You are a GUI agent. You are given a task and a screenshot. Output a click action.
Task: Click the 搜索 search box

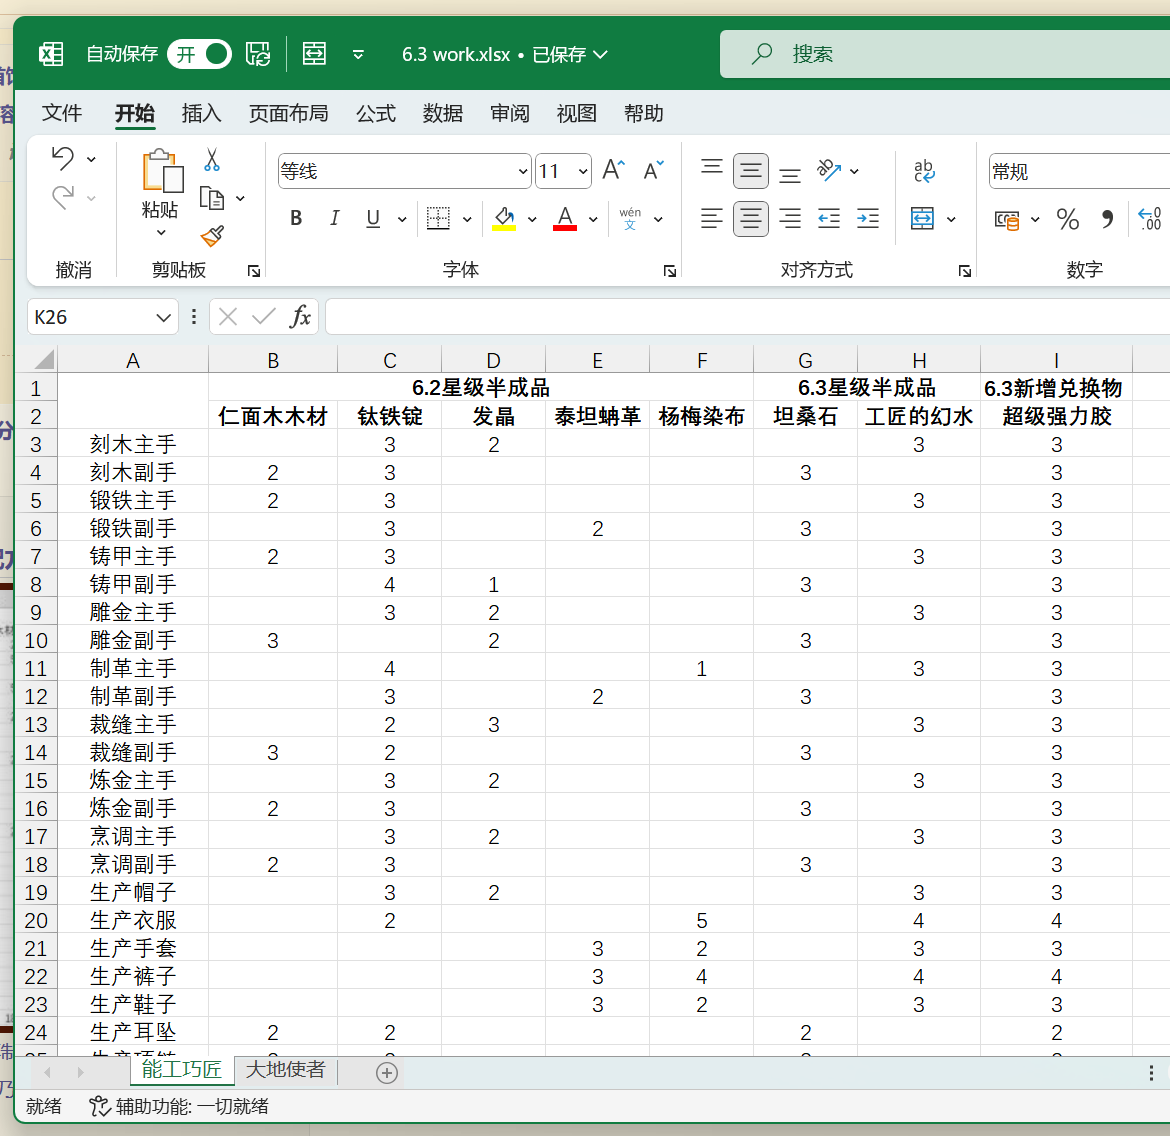click(x=940, y=54)
